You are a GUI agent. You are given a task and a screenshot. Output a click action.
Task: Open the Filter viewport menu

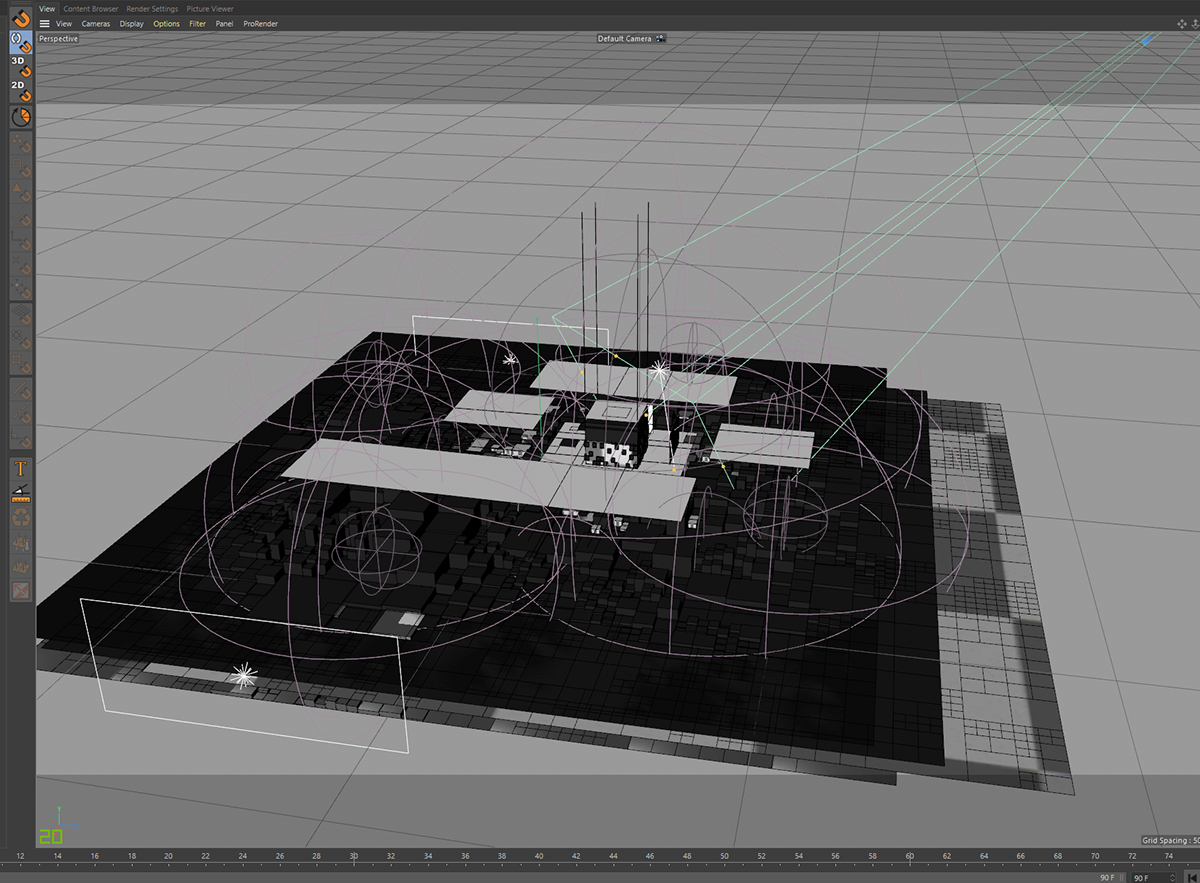[198, 23]
